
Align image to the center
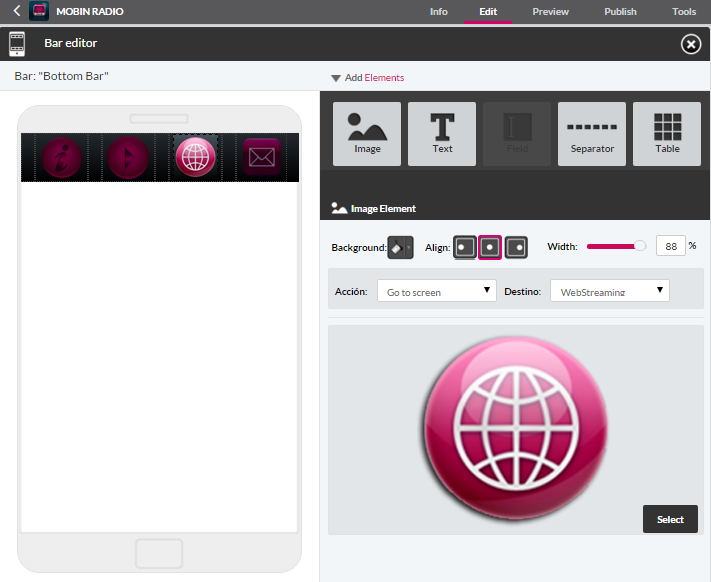[490, 247]
